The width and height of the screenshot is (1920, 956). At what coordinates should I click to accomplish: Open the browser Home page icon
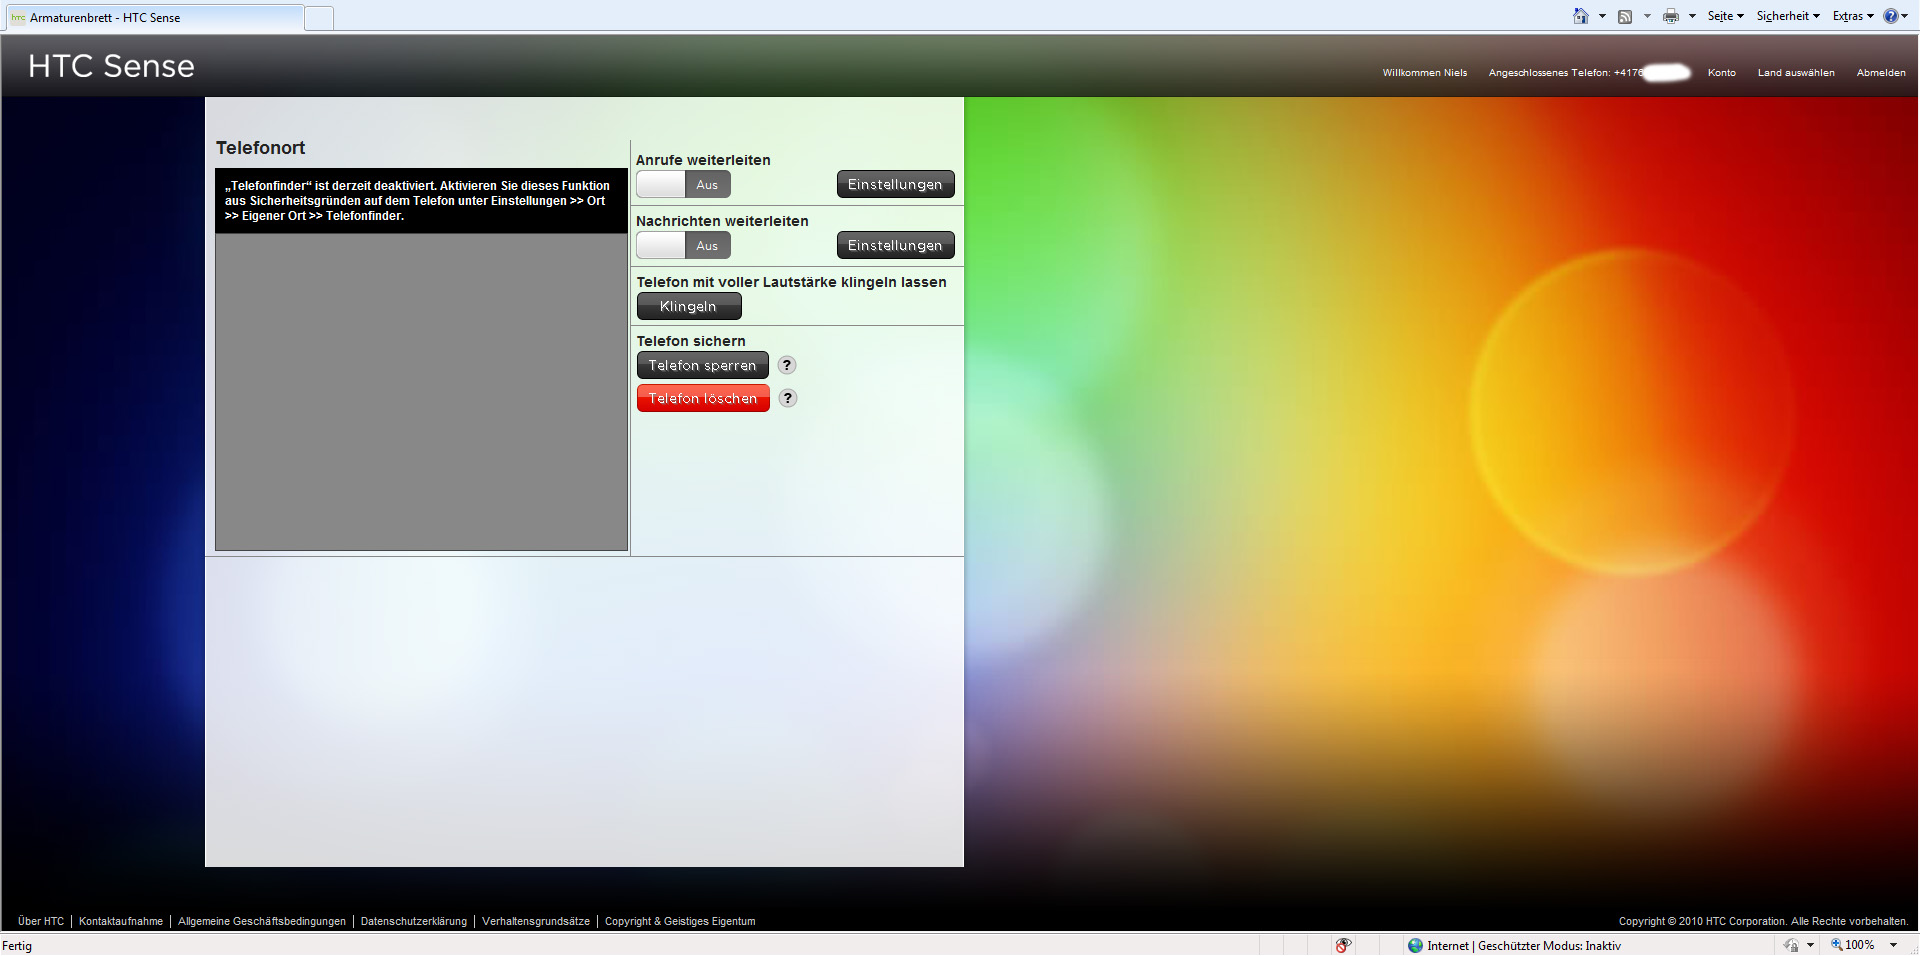click(x=1580, y=16)
